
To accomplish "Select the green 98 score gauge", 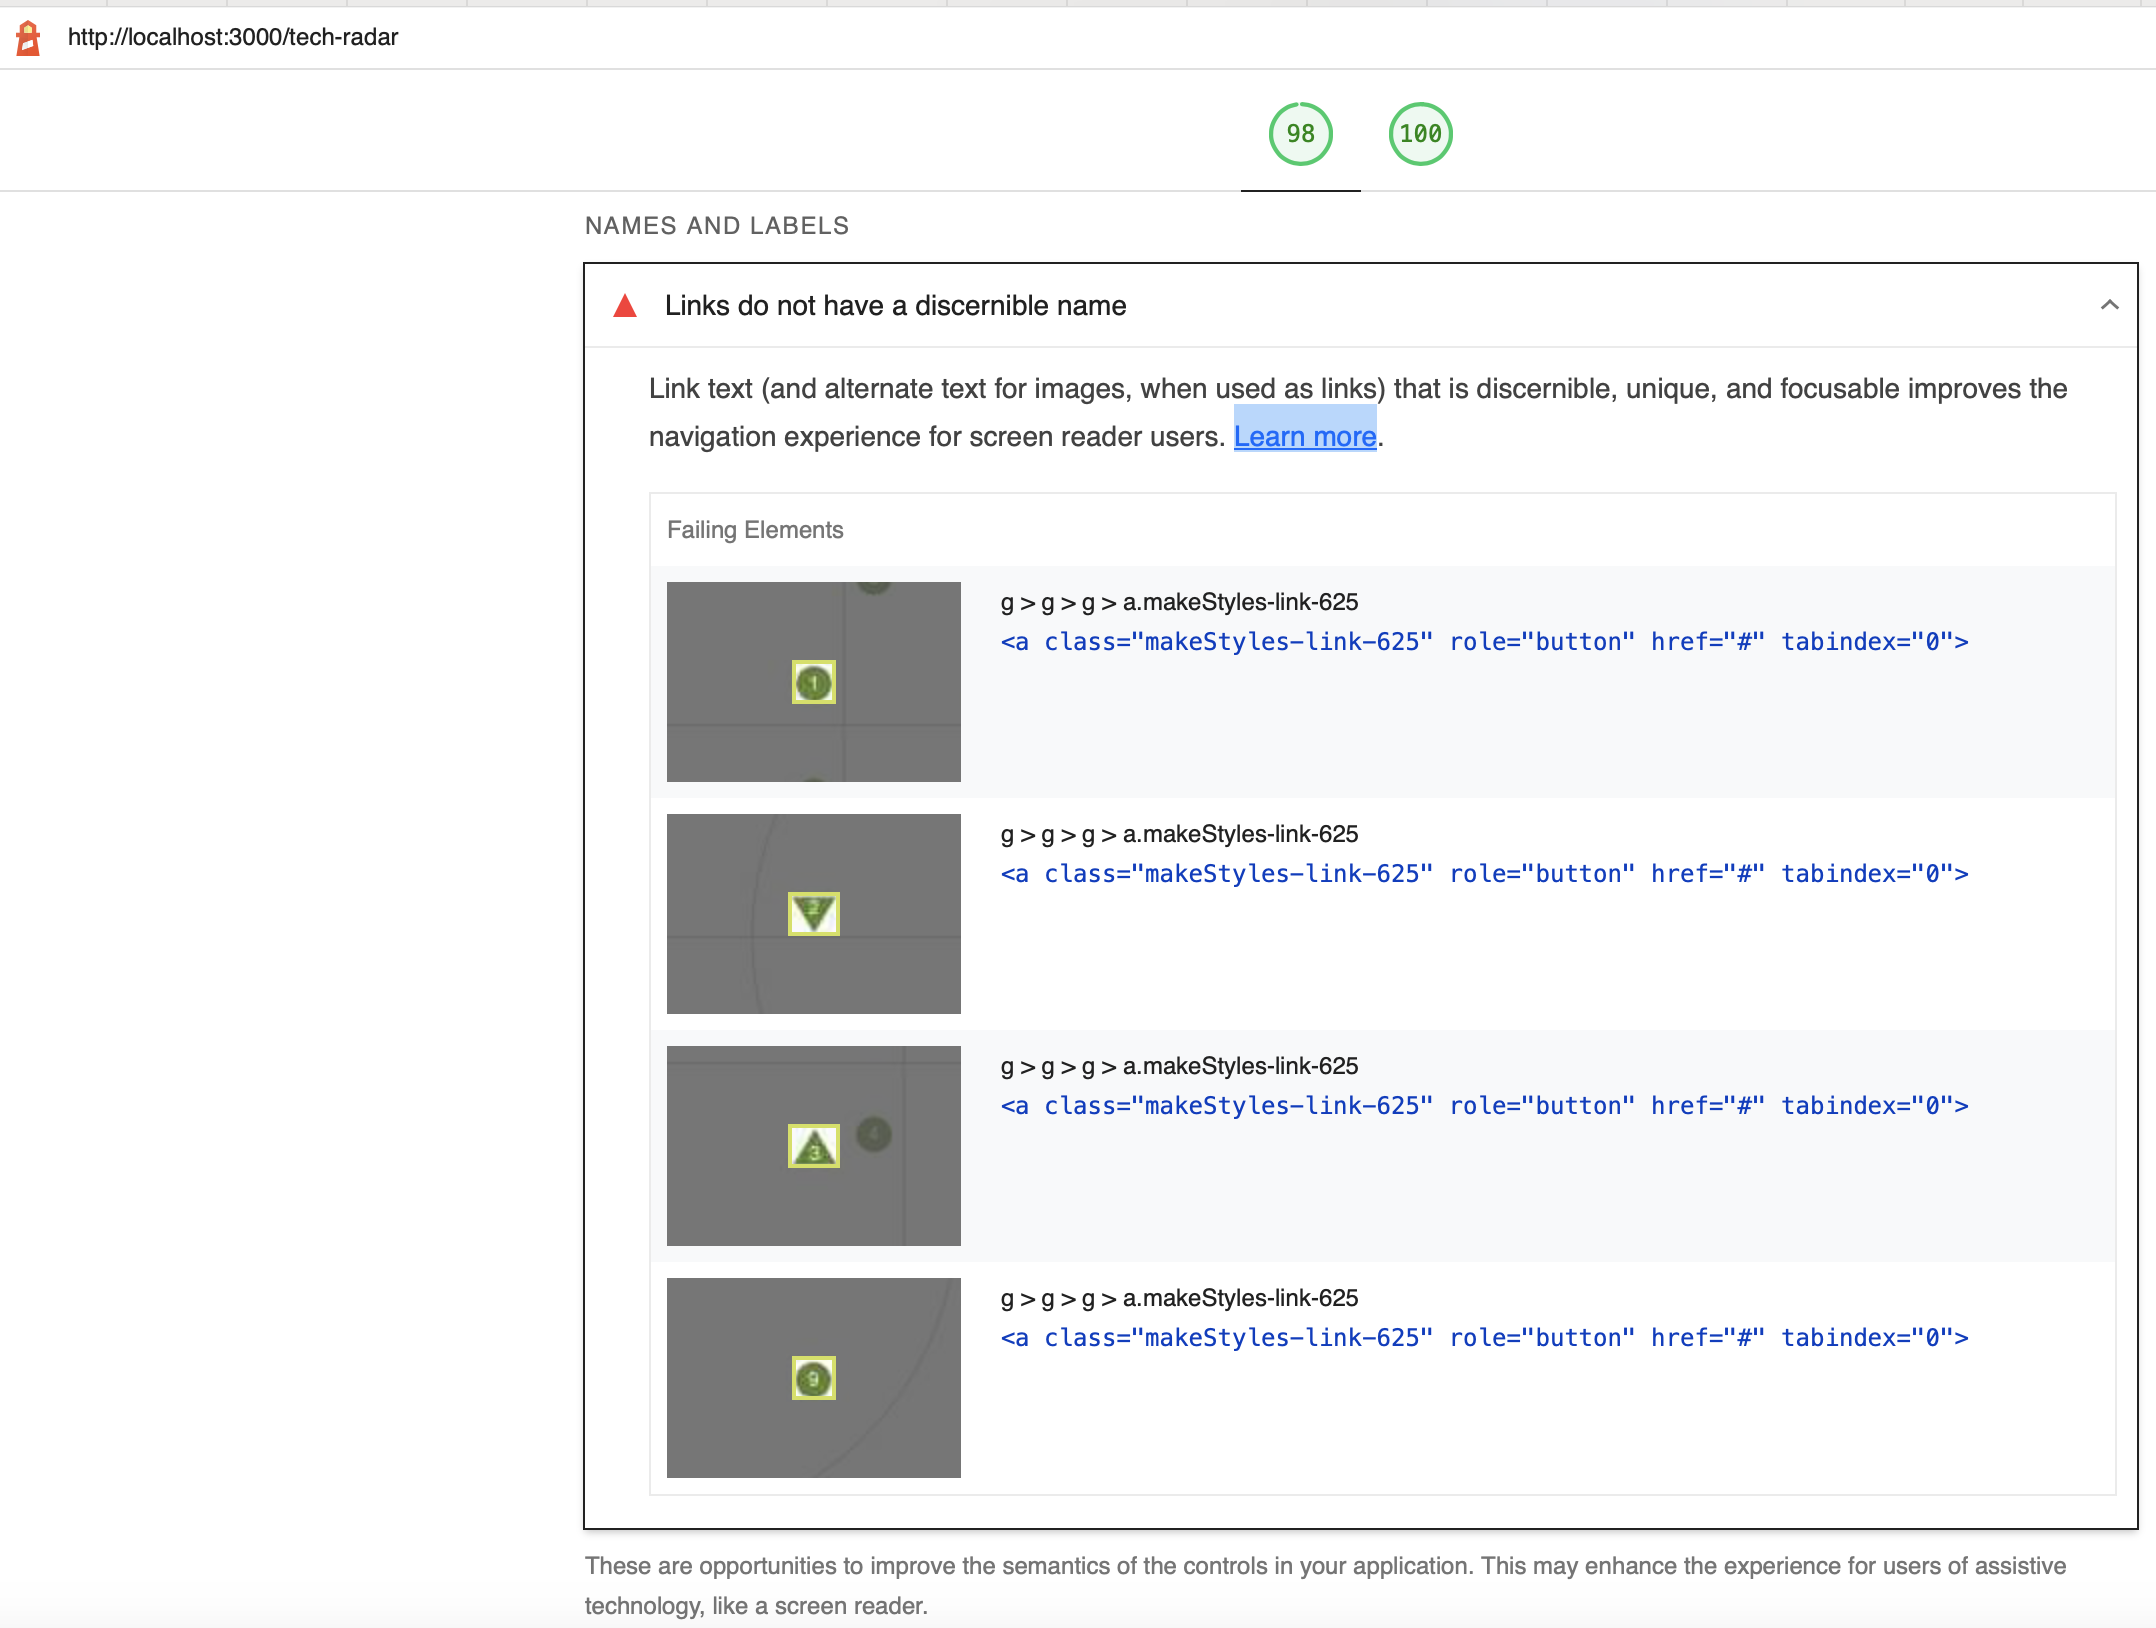I will coord(1299,132).
